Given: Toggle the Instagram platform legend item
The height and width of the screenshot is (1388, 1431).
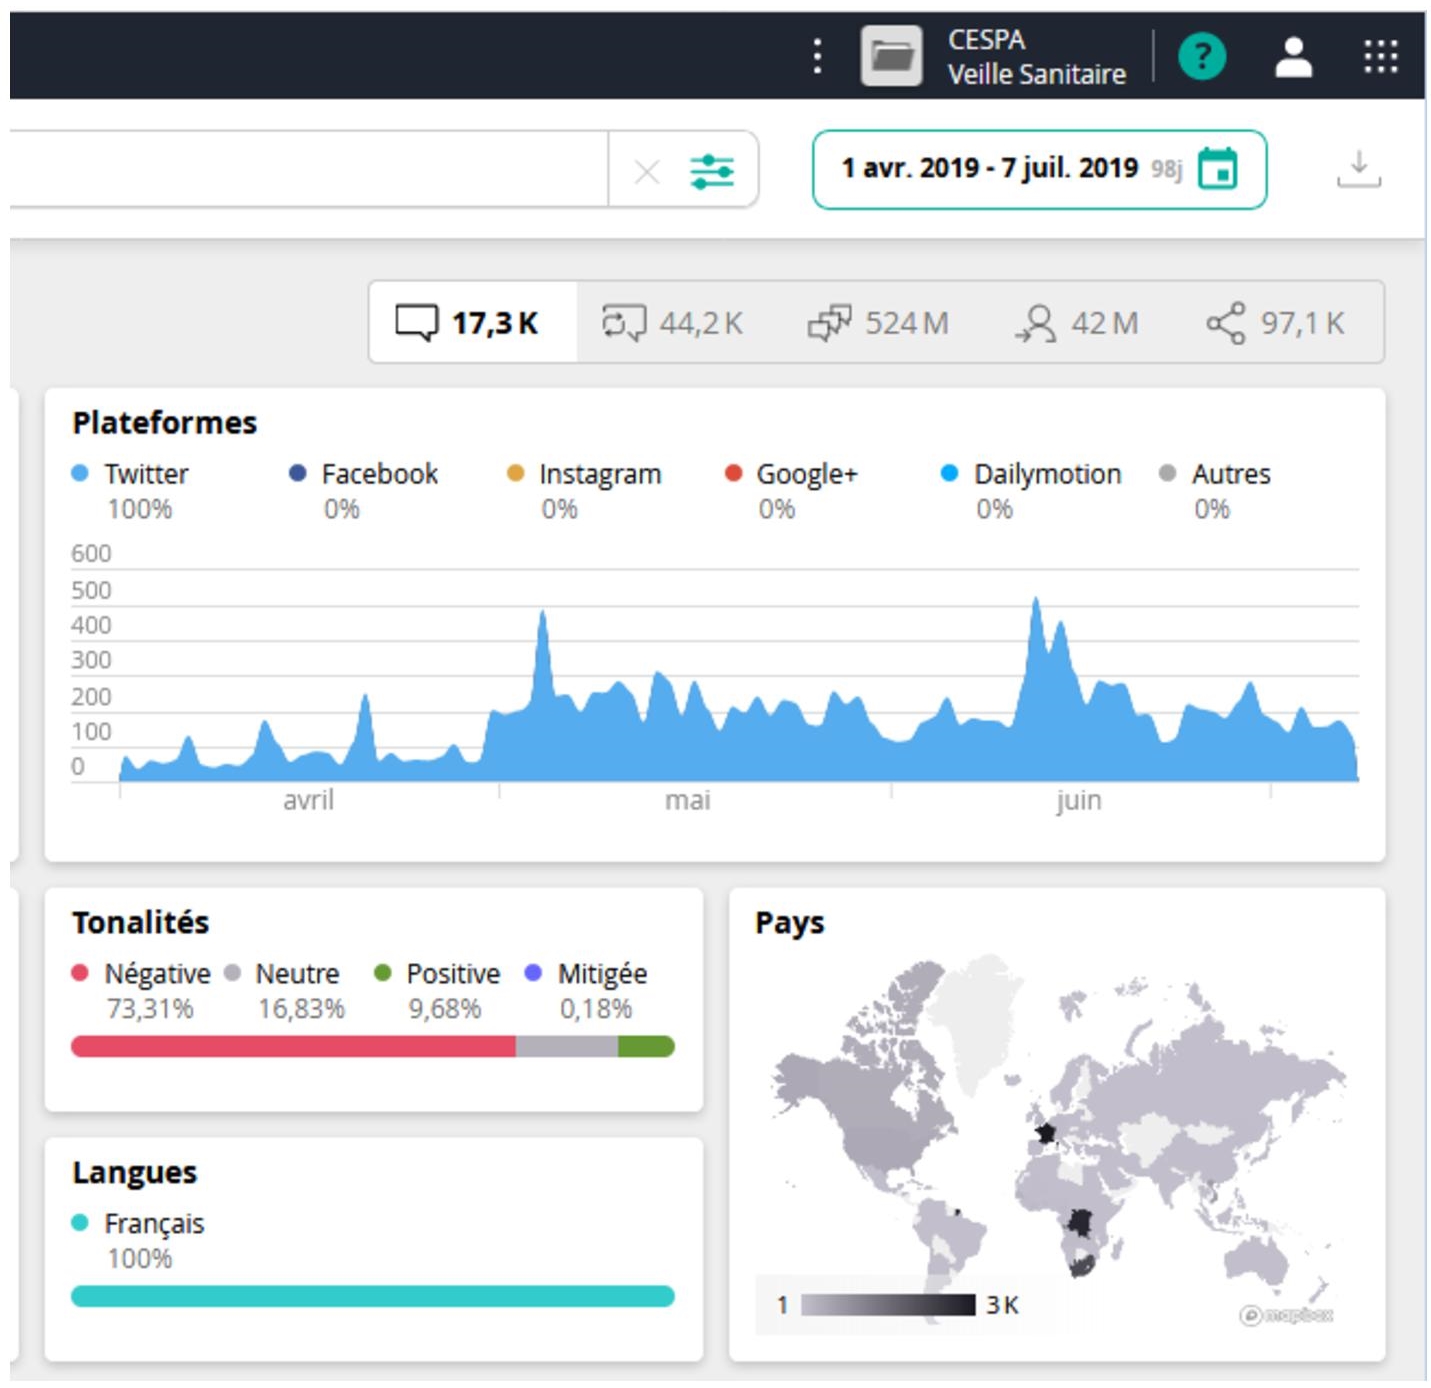Looking at the screenshot, I should tap(584, 490).
